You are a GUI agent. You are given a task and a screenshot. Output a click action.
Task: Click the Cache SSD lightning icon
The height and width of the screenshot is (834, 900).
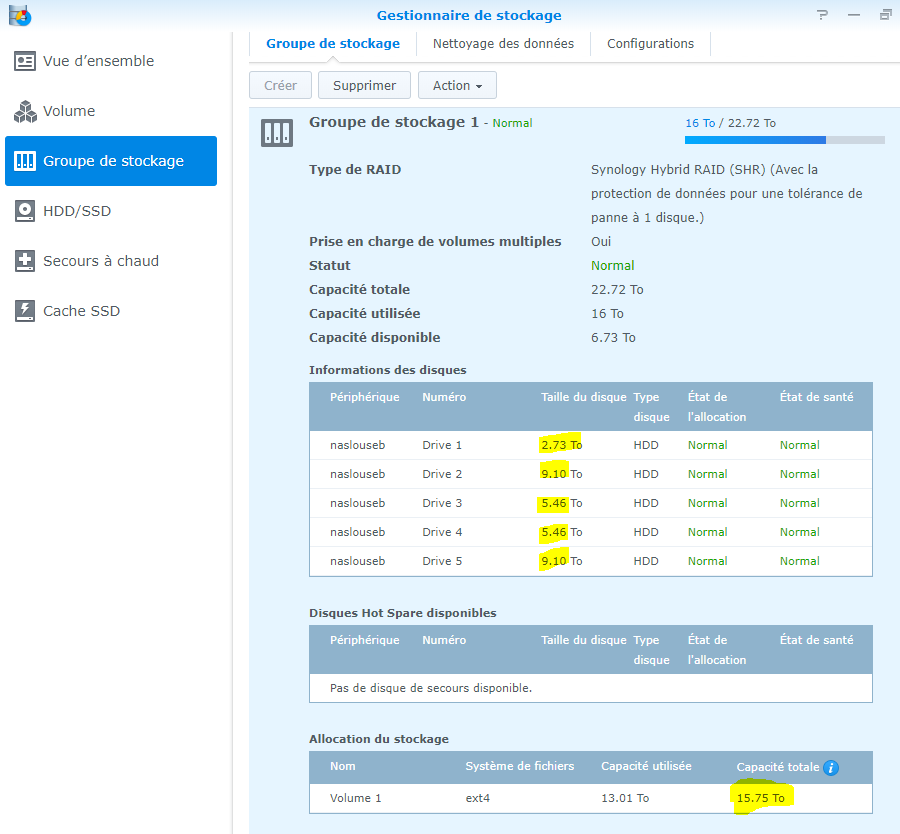pos(25,311)
